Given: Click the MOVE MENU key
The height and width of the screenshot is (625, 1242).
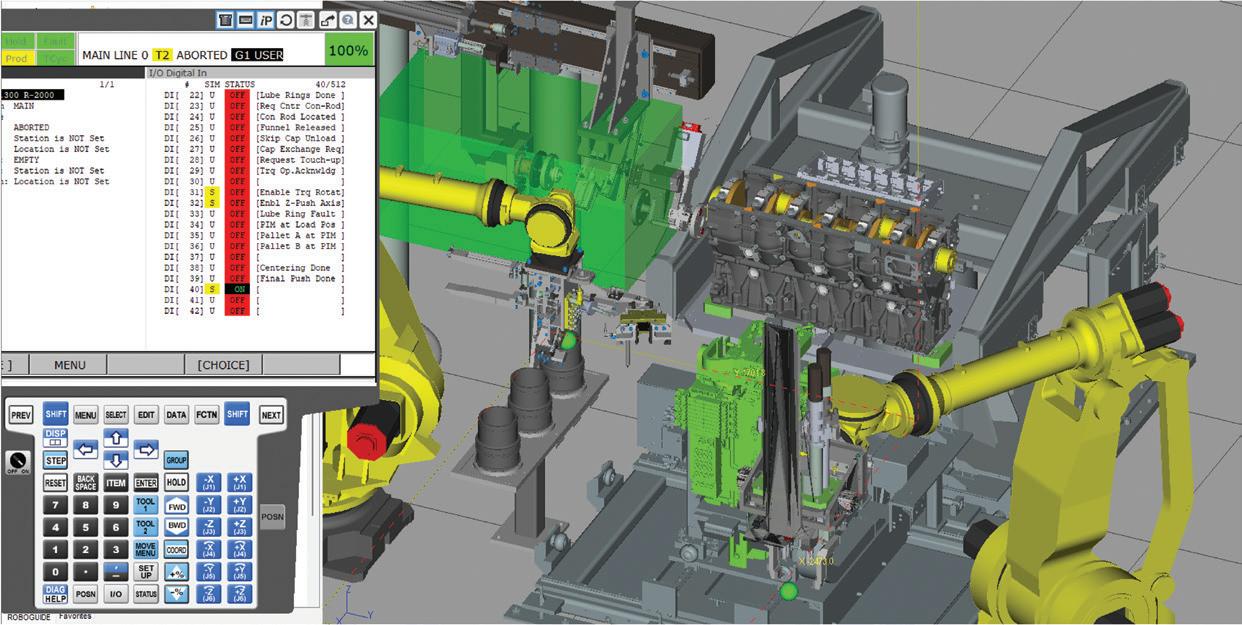Looking at the screenshot, I should coord(146,550).
